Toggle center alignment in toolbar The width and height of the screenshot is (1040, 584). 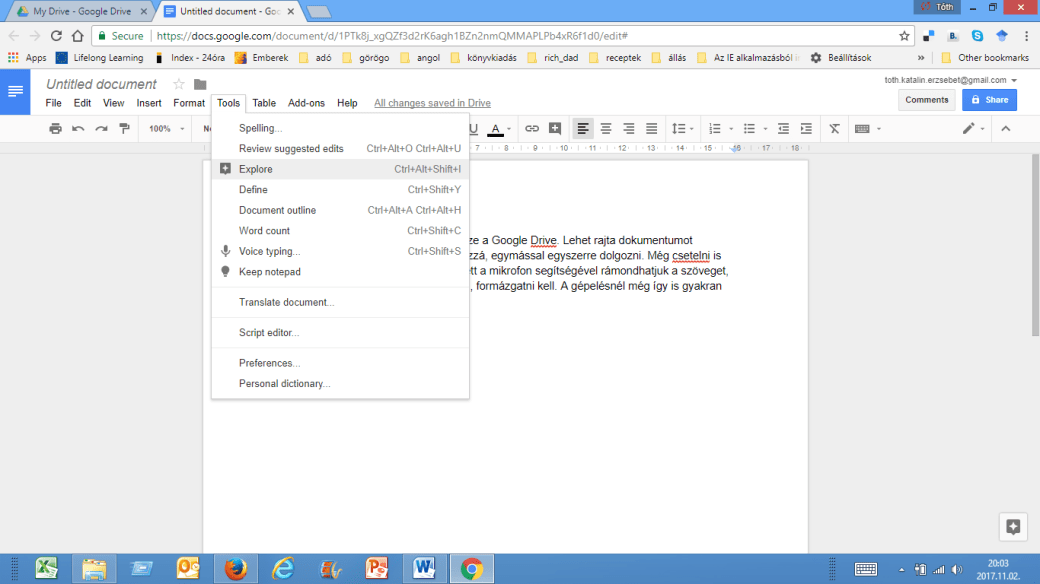click(x=606, y=129)
